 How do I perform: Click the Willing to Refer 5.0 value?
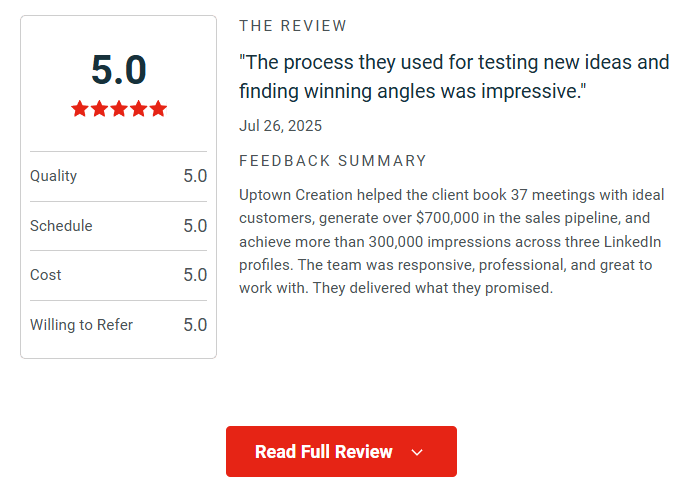click(195, 325)
